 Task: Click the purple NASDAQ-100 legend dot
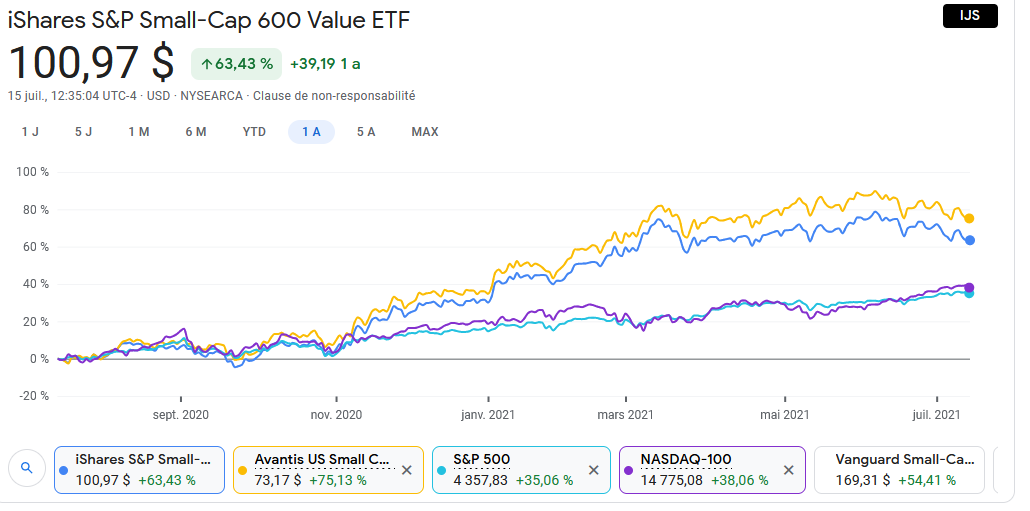[x=629, y=470]
